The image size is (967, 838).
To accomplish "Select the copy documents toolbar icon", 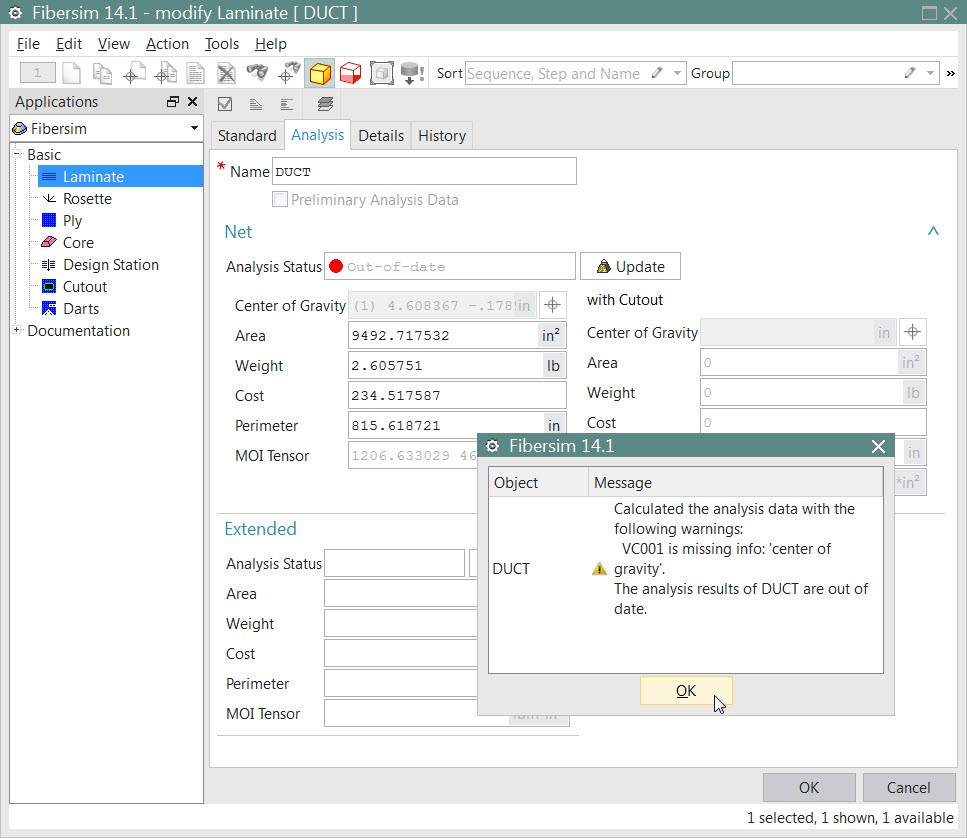I will pos(103,73).
